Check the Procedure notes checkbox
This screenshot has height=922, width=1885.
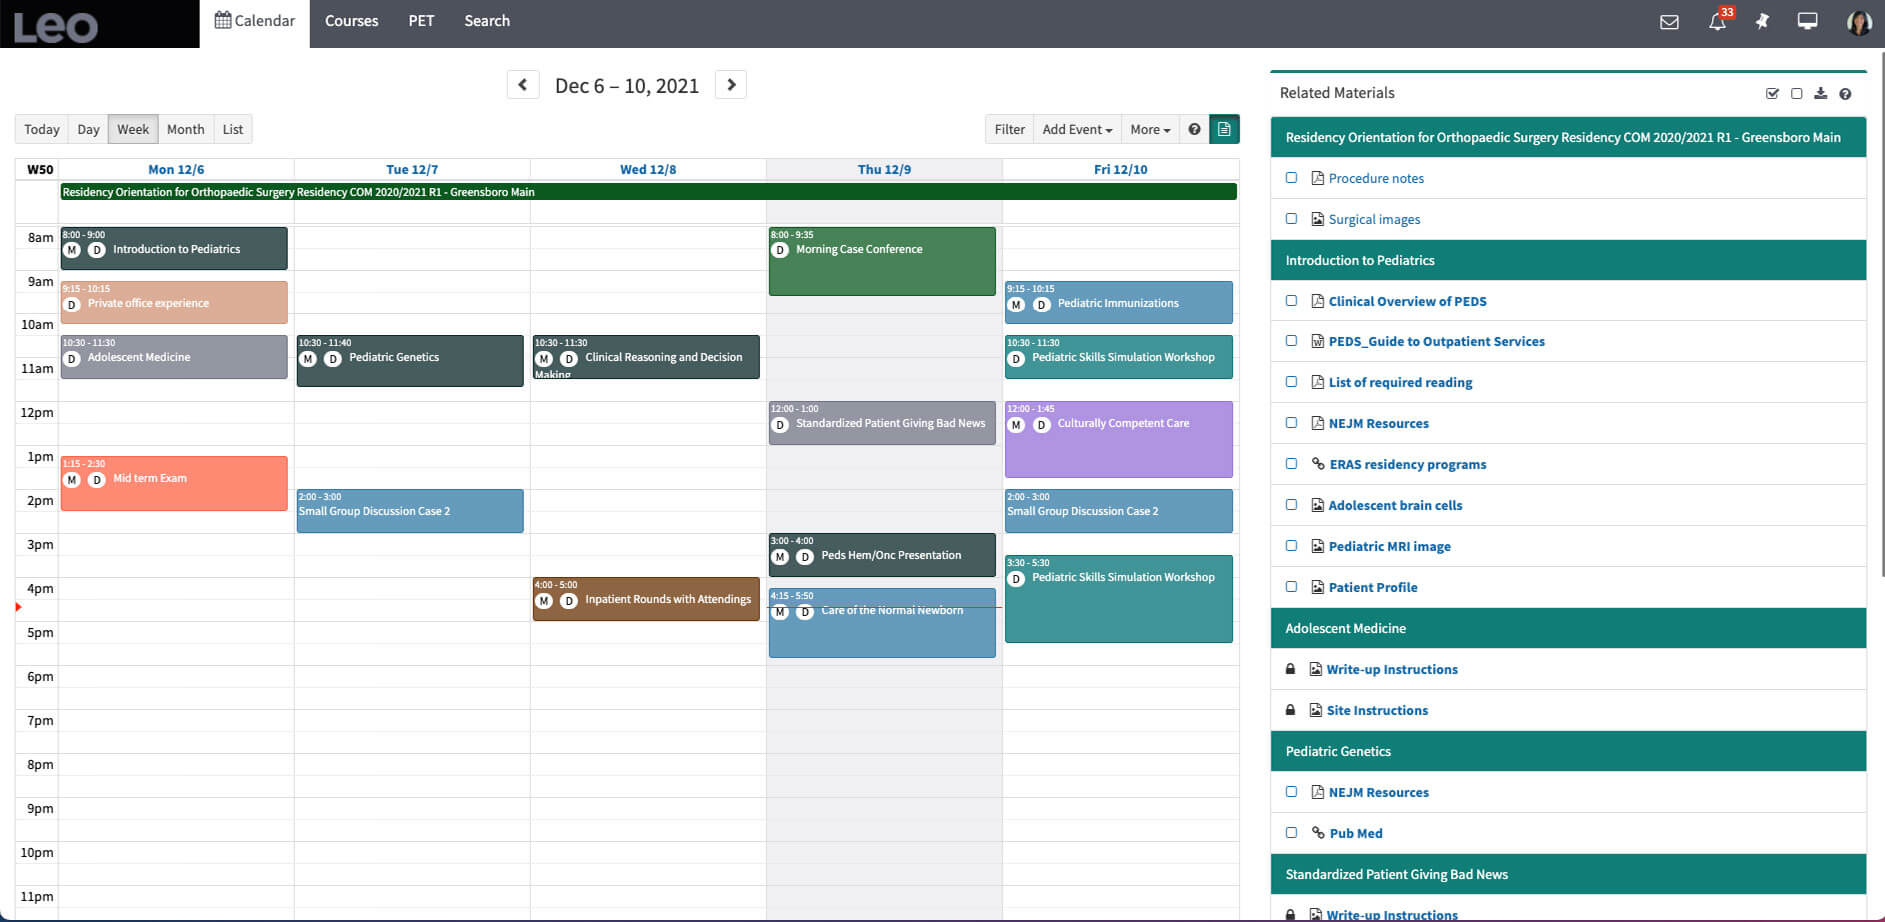pos(1291,178)
